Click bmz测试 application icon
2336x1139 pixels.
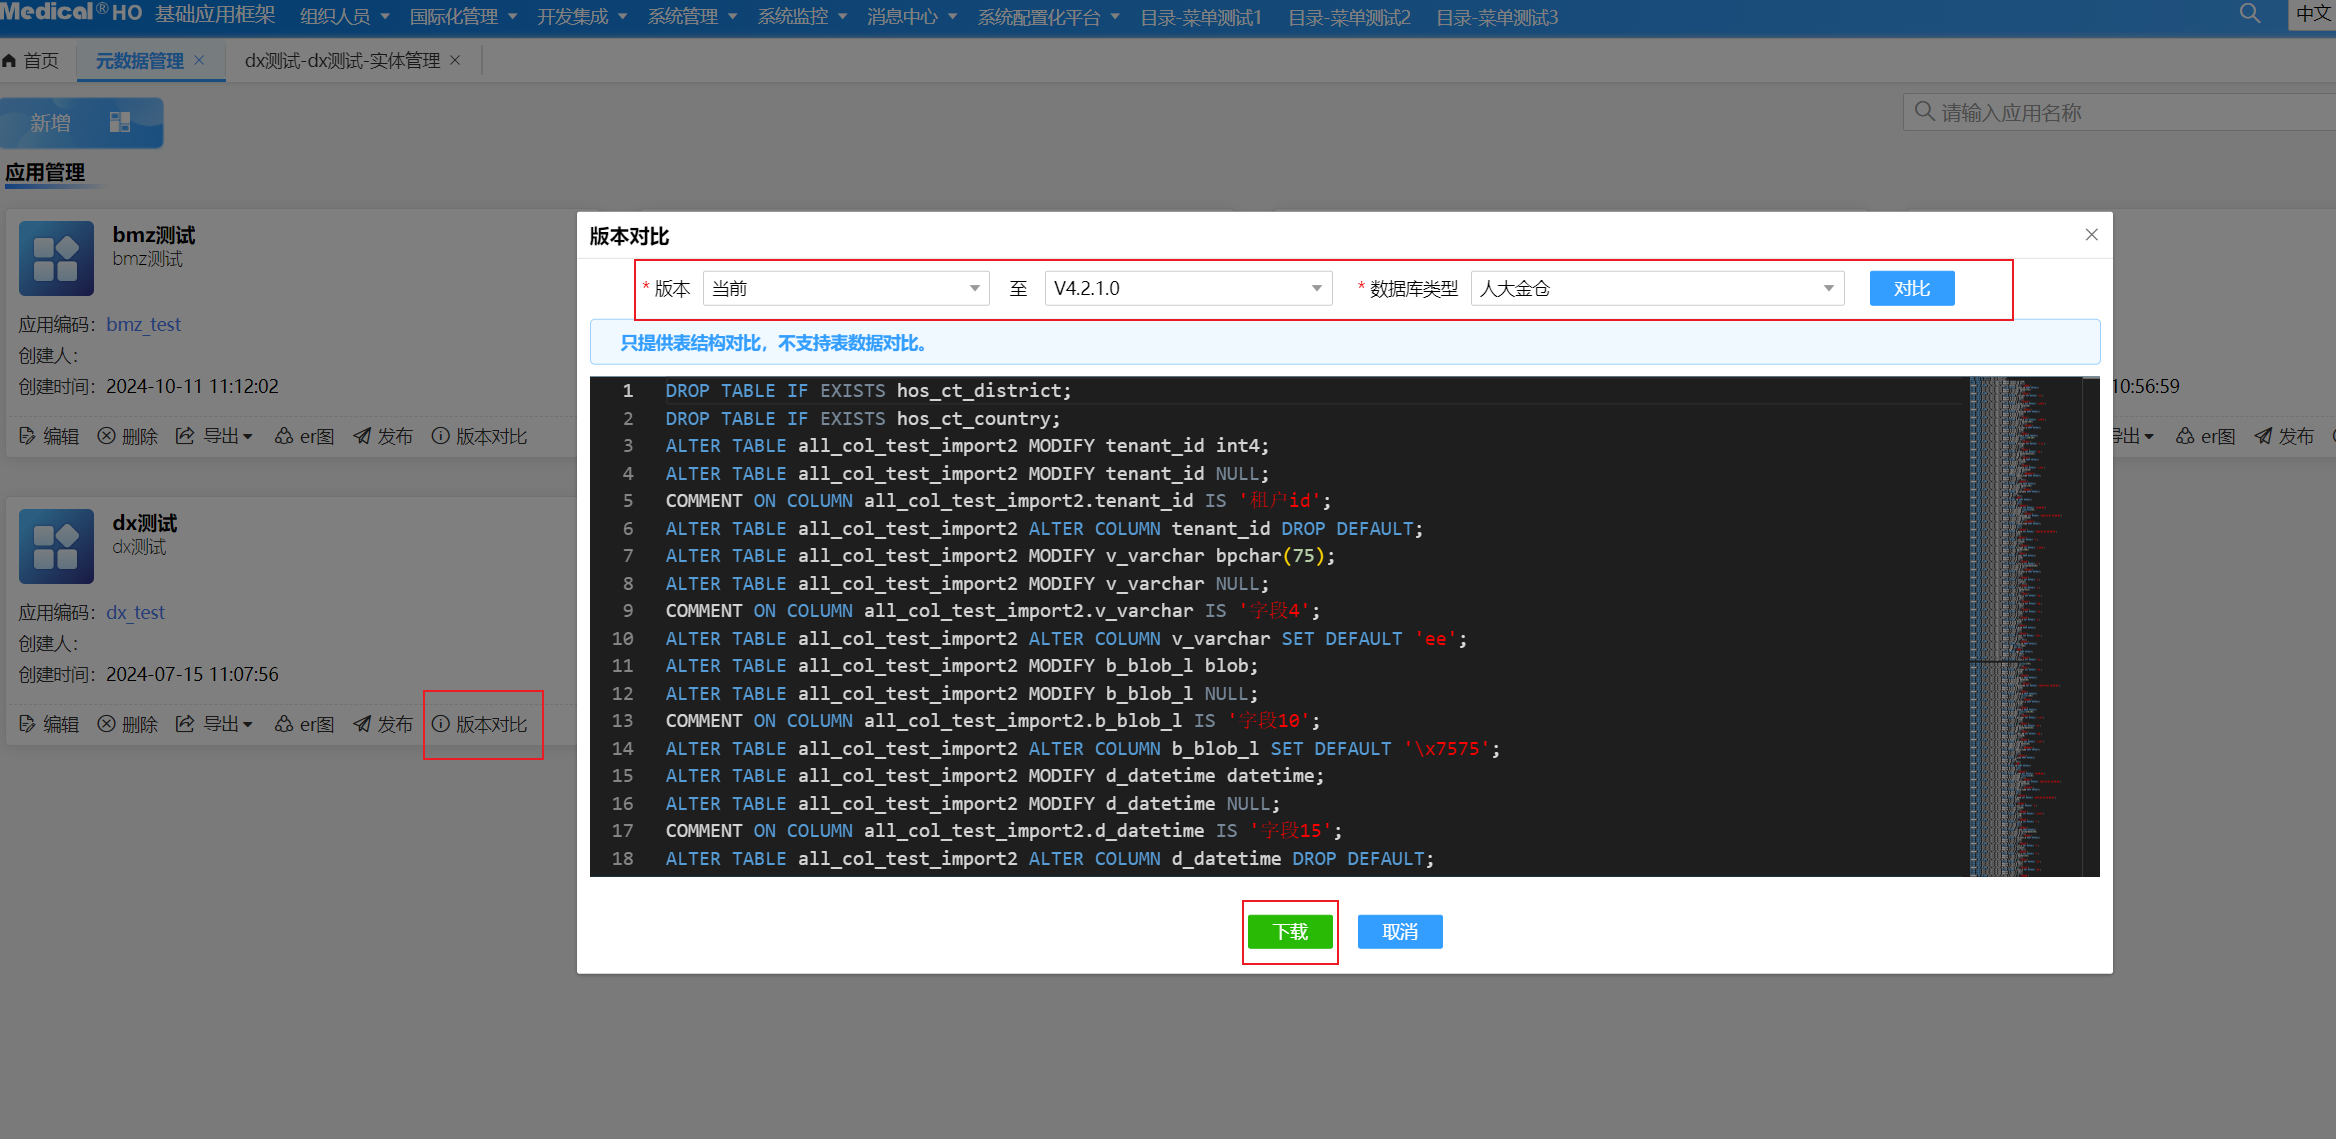click(x=56, y=258)
